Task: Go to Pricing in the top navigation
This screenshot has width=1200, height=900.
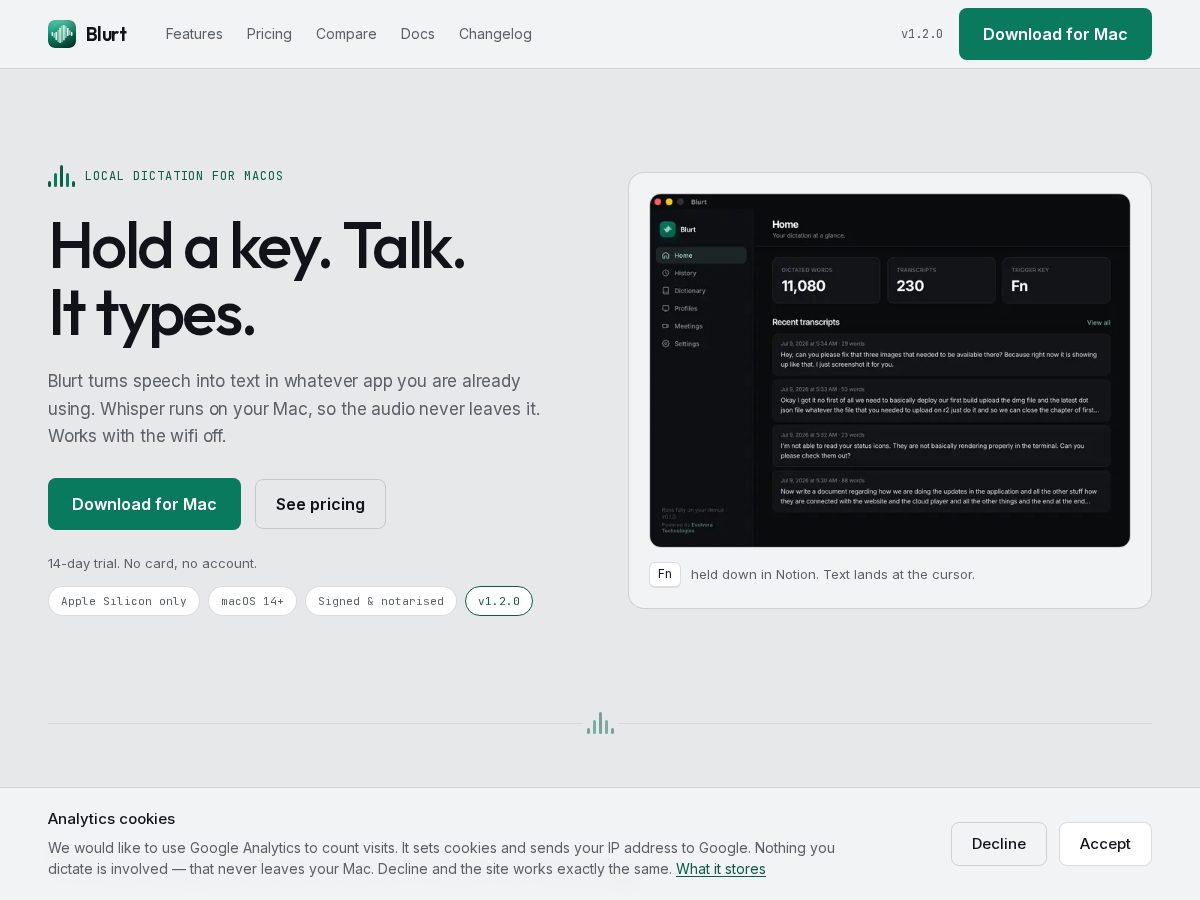Action: click(x=269, y=34)
